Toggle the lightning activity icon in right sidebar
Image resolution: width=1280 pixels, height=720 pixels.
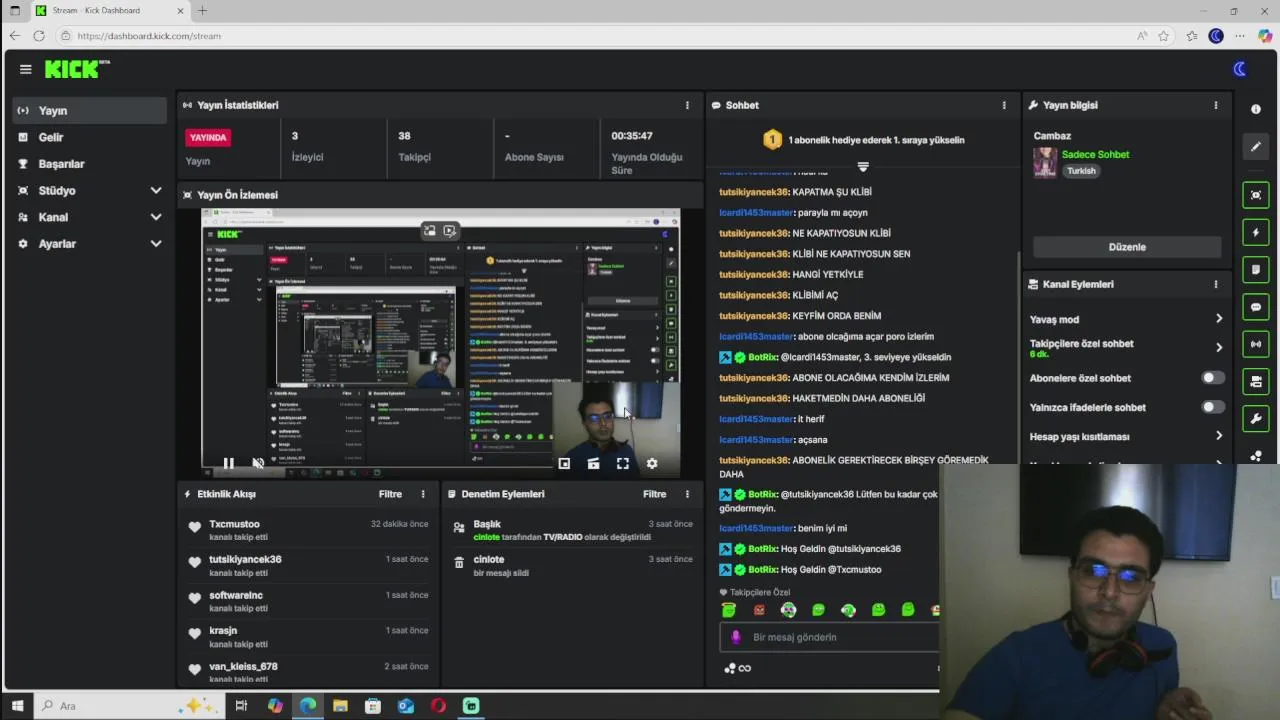coord(1256,232)
